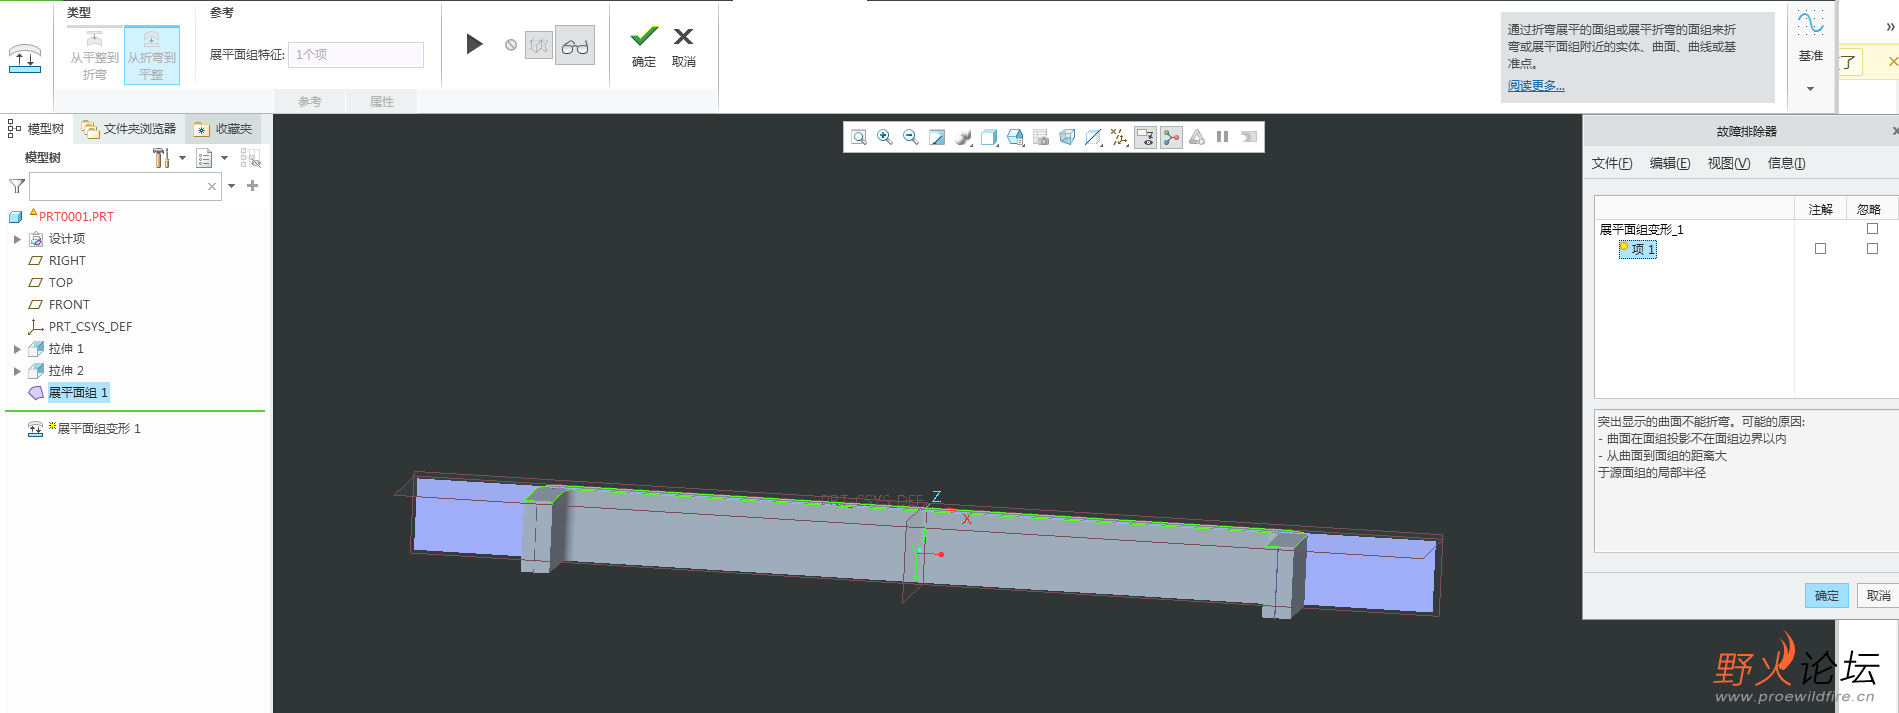Click the Zoom In magnifier icon
The width and height of the screenshot is (1899, 713).
[885, 137]
